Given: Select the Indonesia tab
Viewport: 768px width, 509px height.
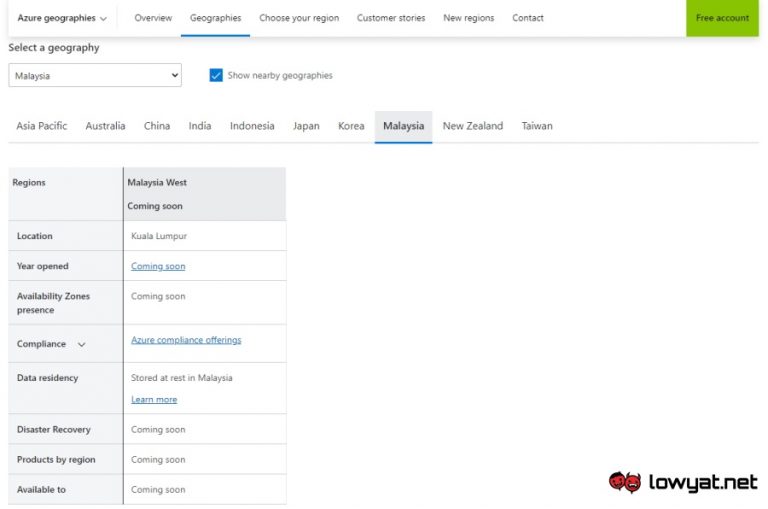Looking at the screenshot, I should pos(252,126).
